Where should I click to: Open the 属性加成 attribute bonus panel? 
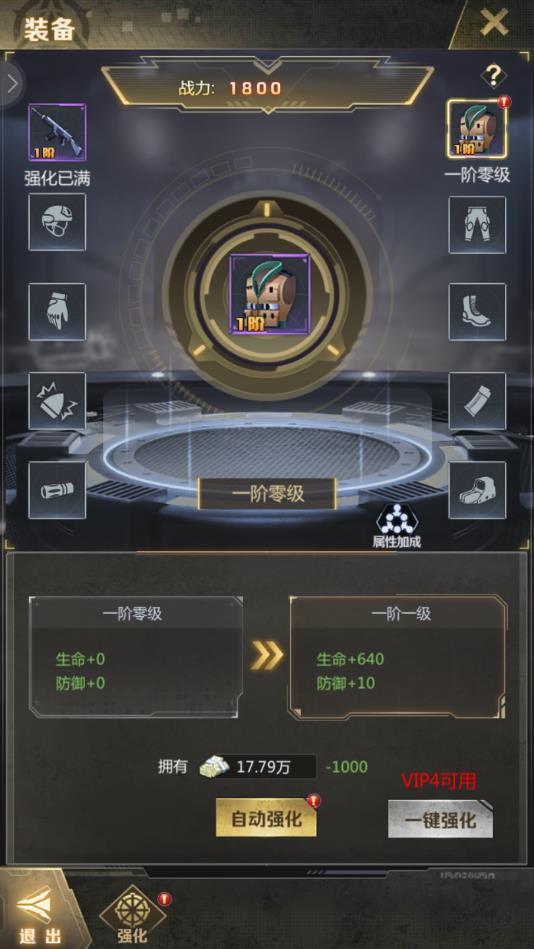click(396, 526)
